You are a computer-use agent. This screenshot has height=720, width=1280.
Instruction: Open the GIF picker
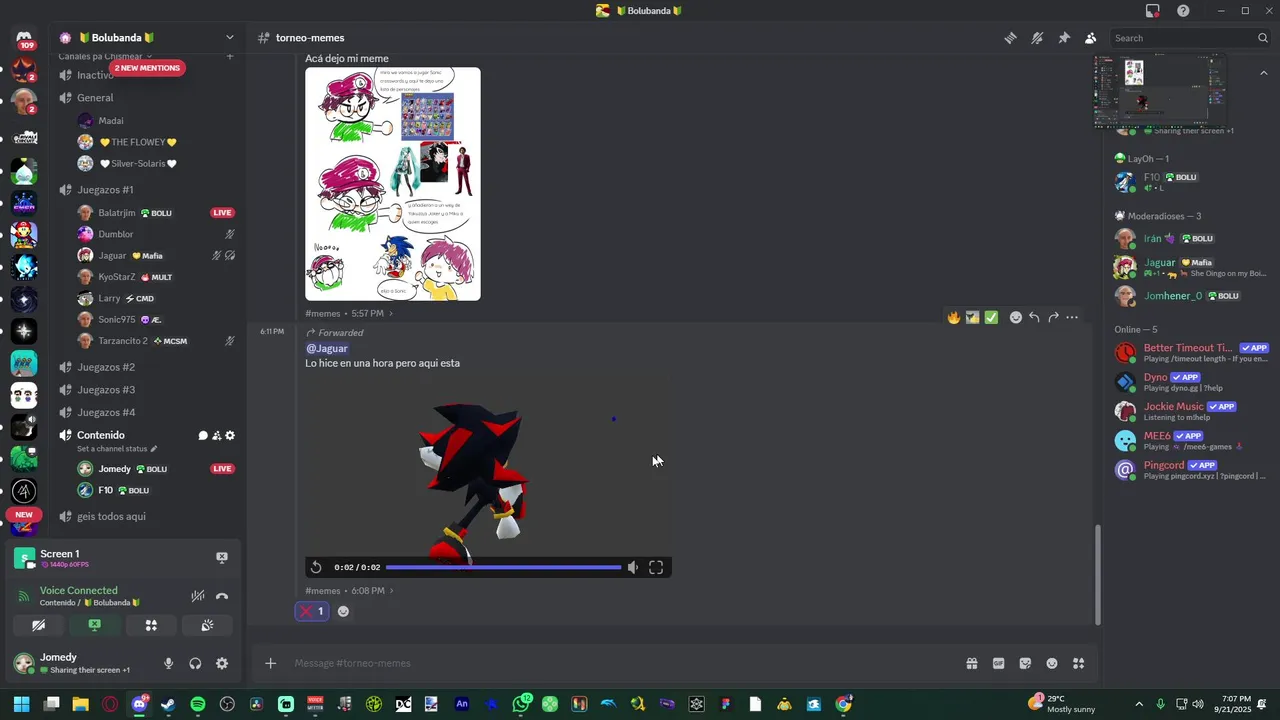(x=998, y=663)
